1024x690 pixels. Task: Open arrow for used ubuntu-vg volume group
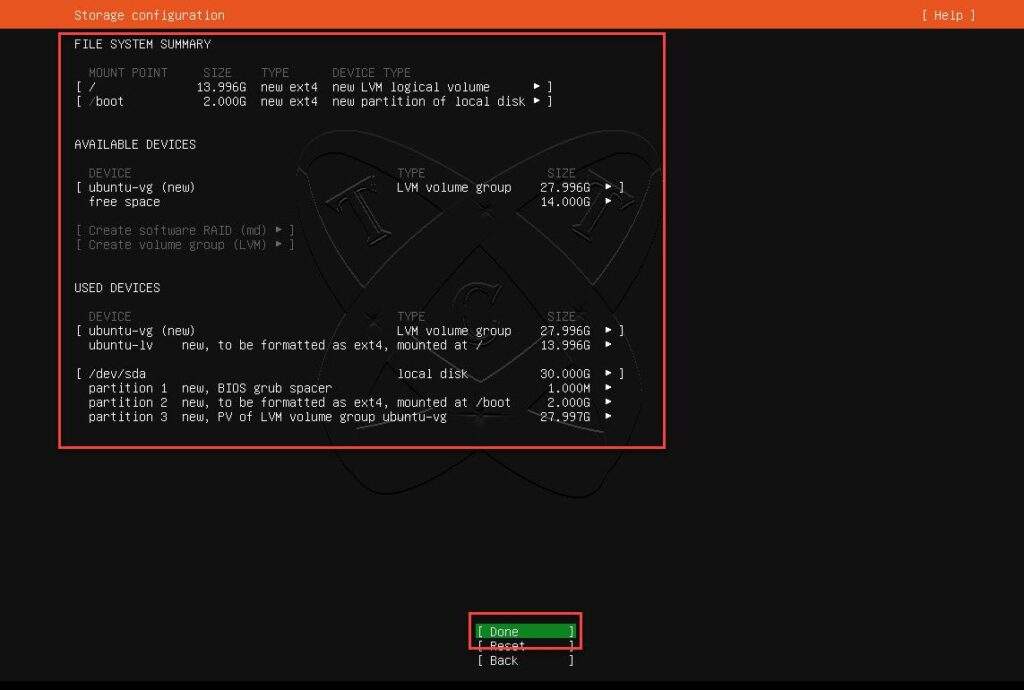[x=609, y=330]
